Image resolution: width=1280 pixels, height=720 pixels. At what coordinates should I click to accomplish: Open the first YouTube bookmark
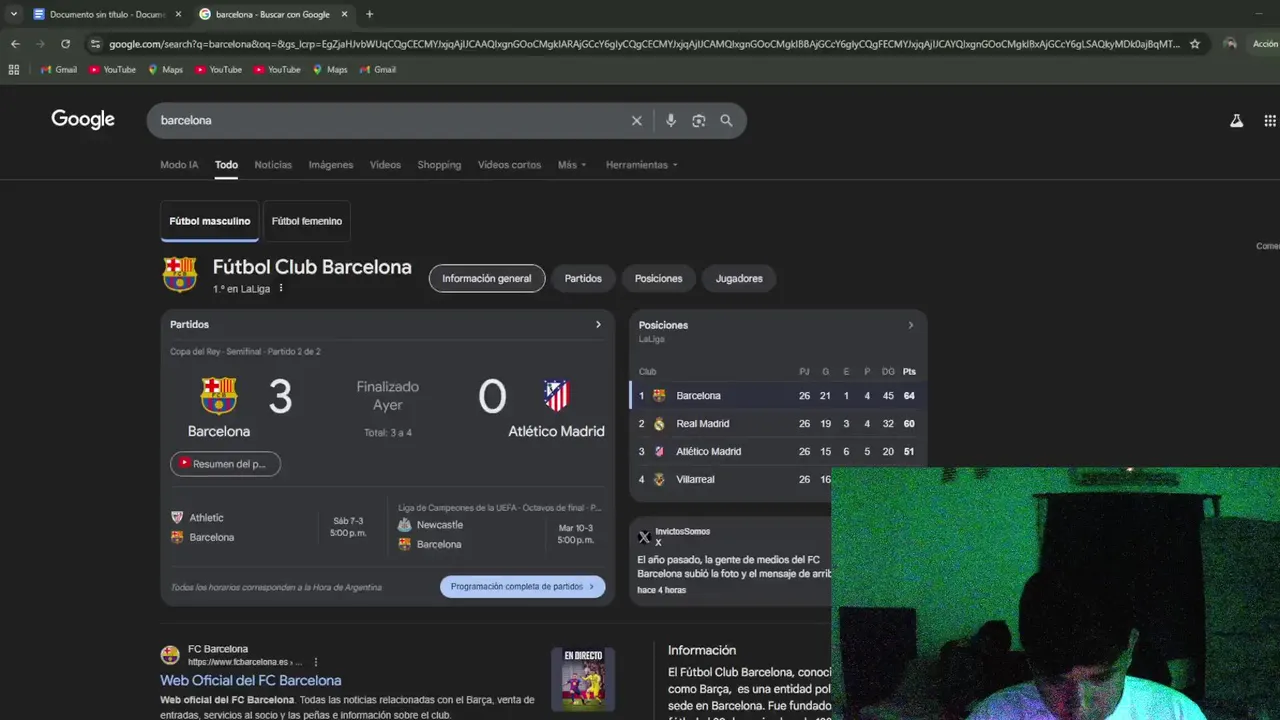(113, 70)
